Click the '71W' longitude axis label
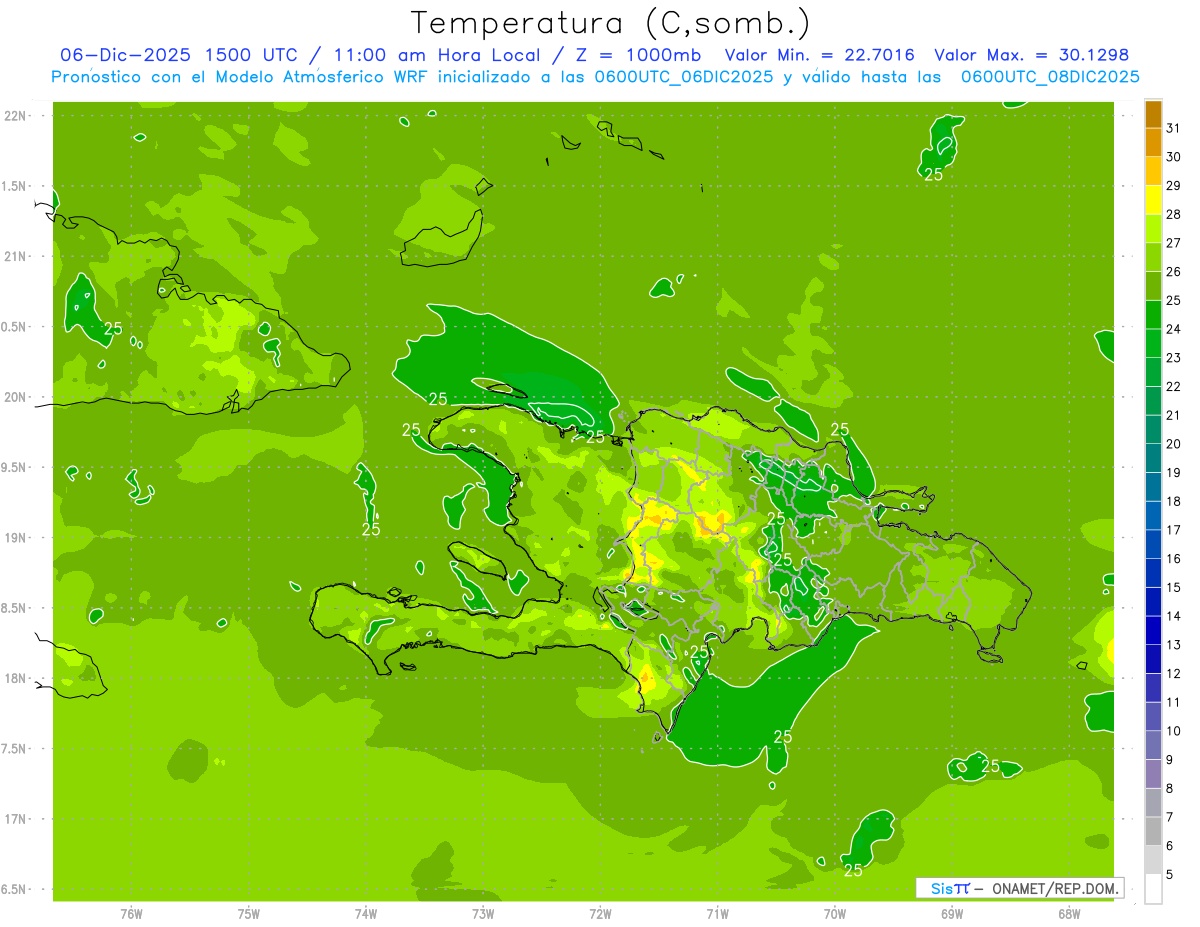 pyautogui.click(x=717, y=913)
